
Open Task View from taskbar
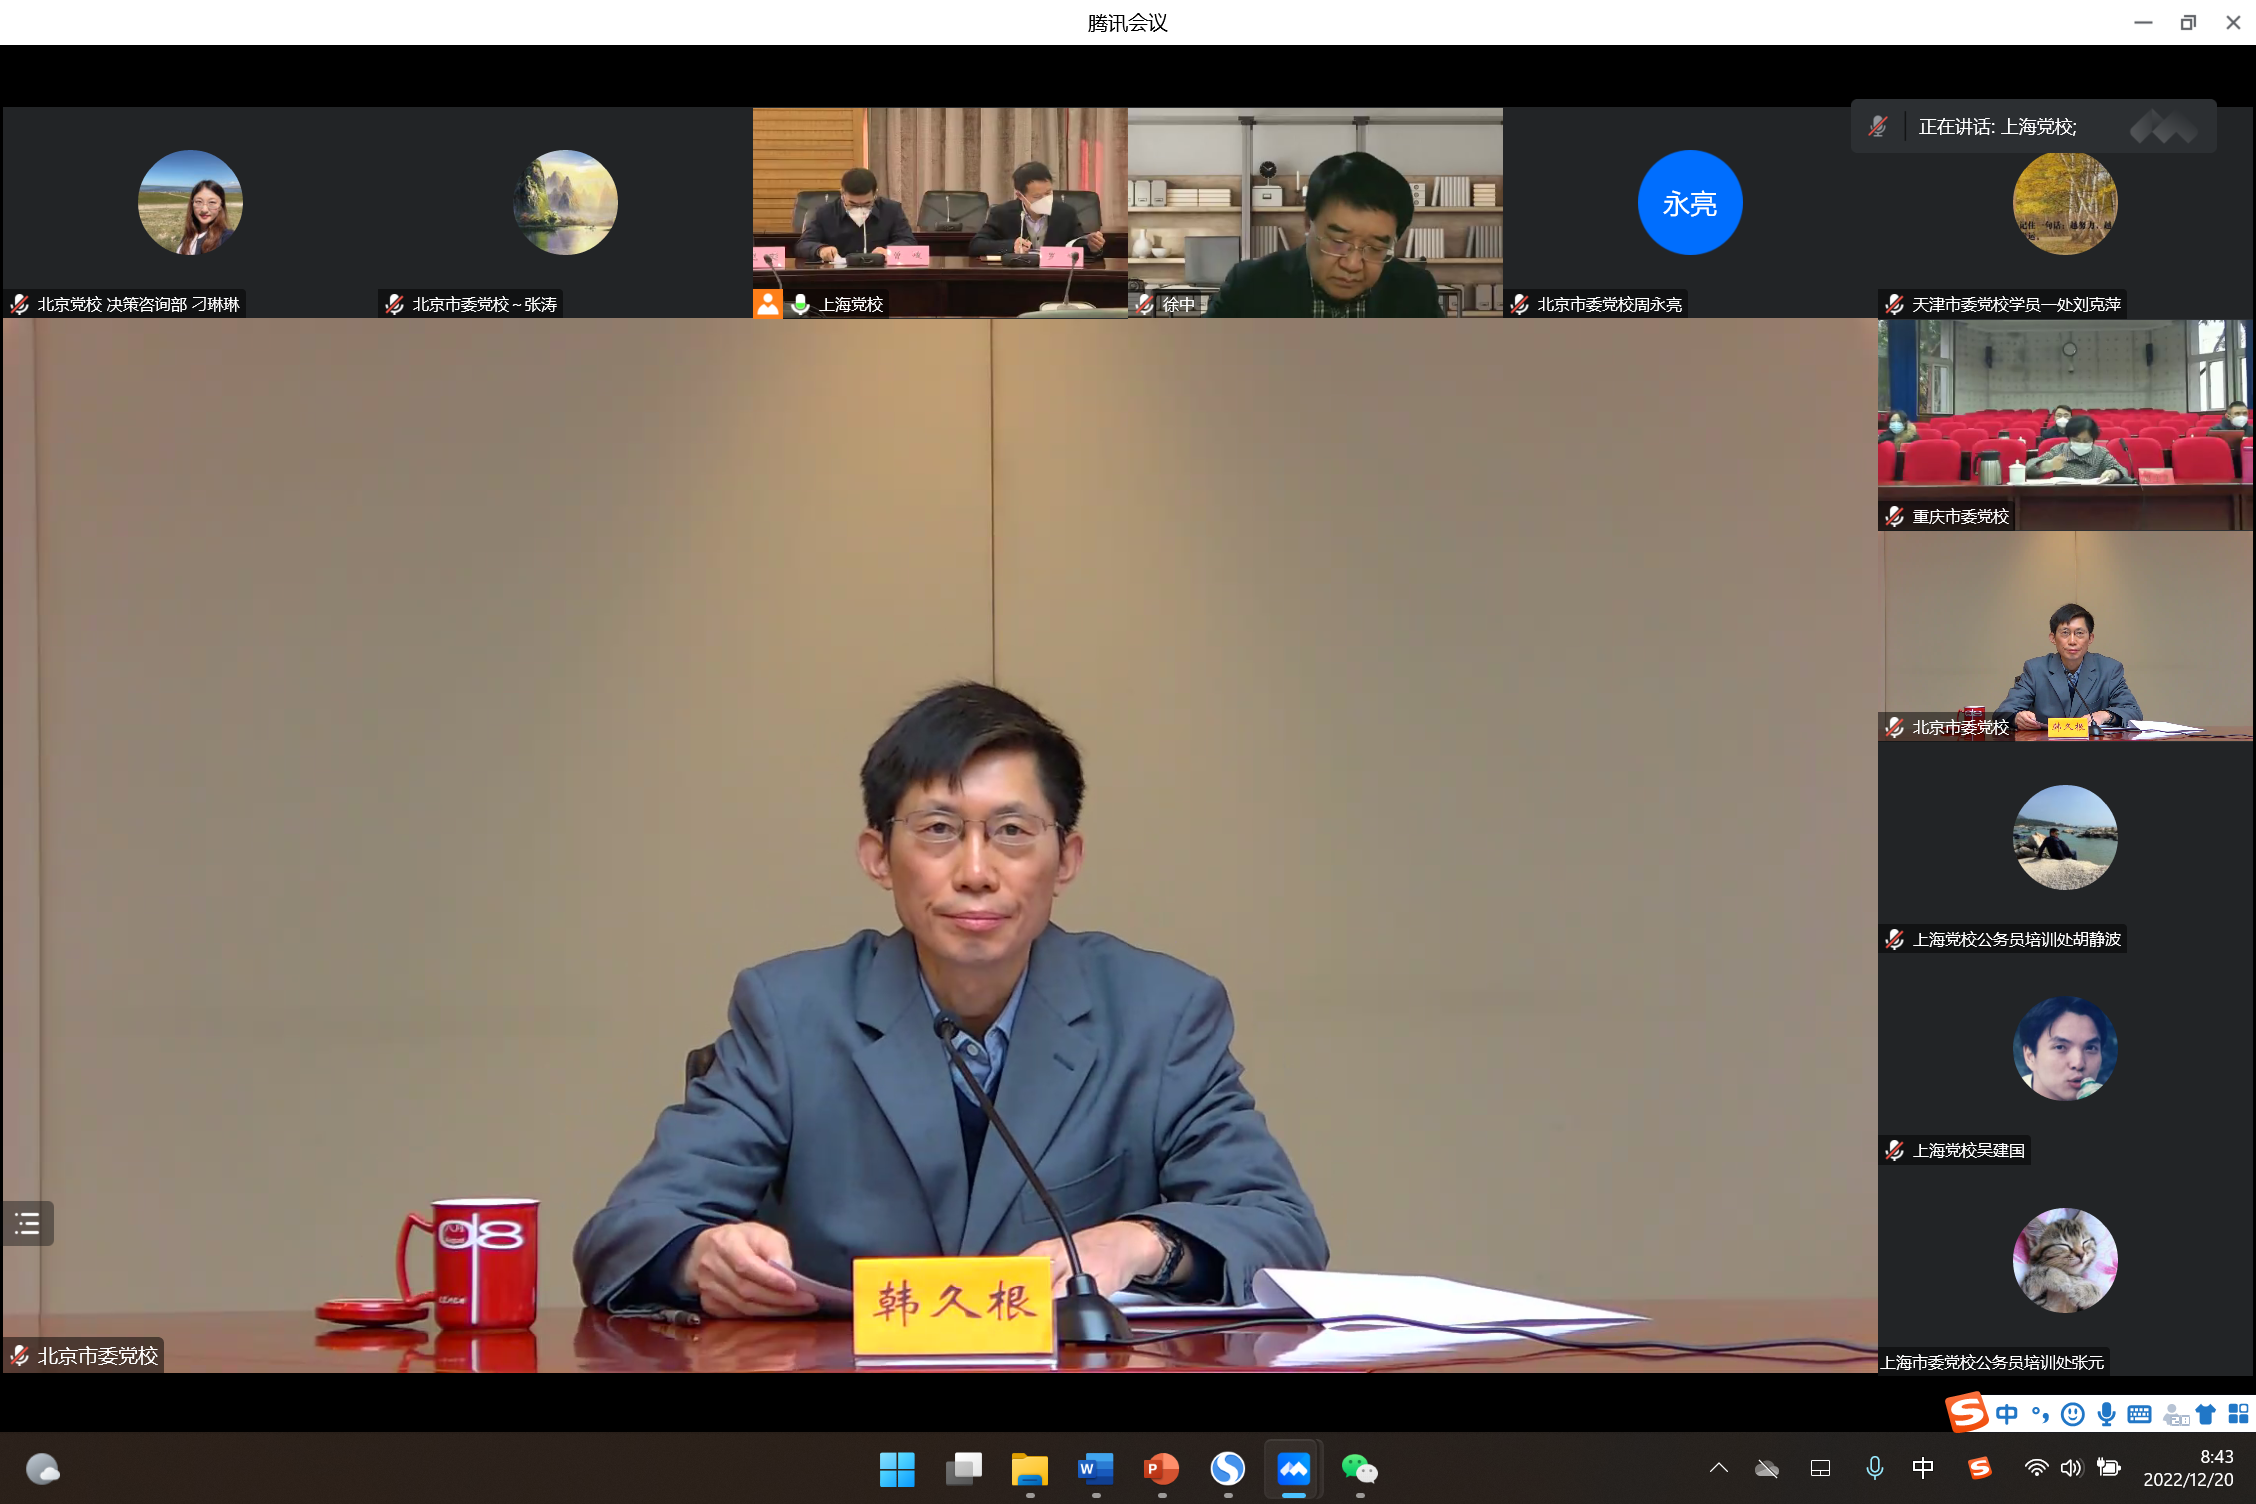pyautogui.click(x=963, y=1469)
